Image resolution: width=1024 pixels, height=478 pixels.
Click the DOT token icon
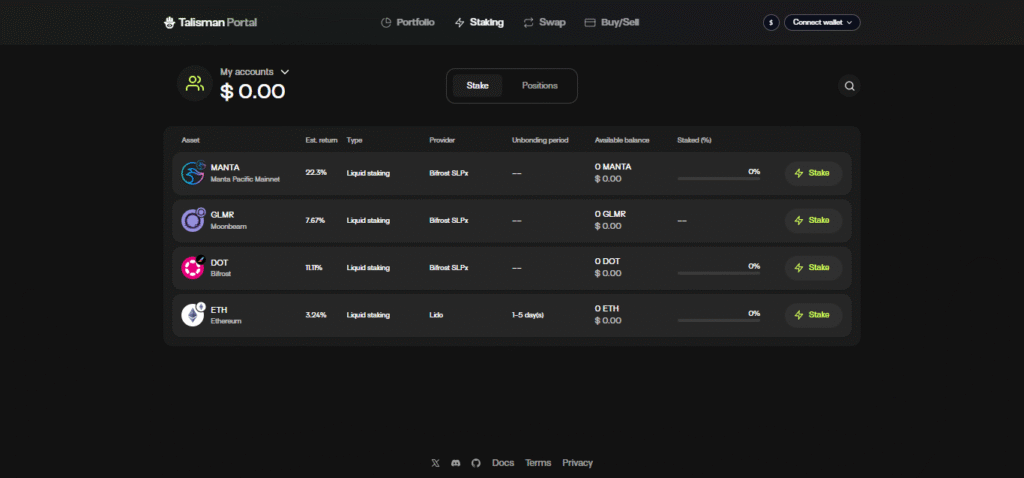coord(192,267)
